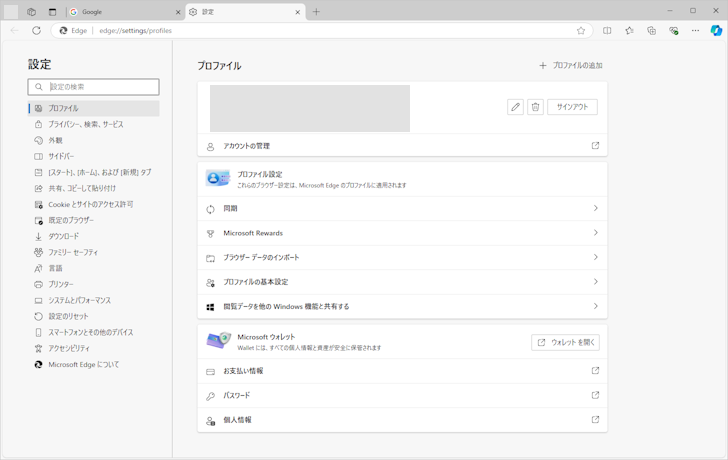
Task: Click ウォレットを開く button
Action: coord(566,342)
